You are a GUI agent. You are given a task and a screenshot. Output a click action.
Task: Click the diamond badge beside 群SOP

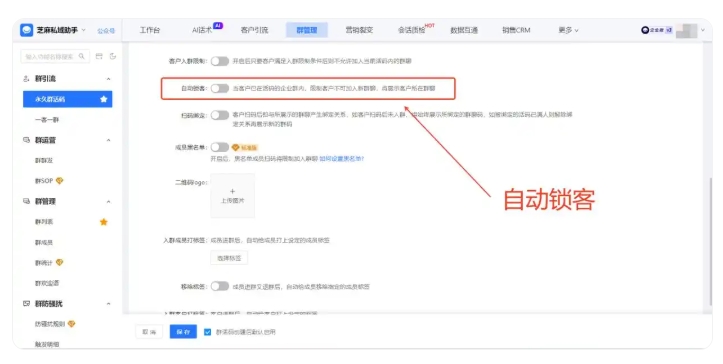[59, 180]
